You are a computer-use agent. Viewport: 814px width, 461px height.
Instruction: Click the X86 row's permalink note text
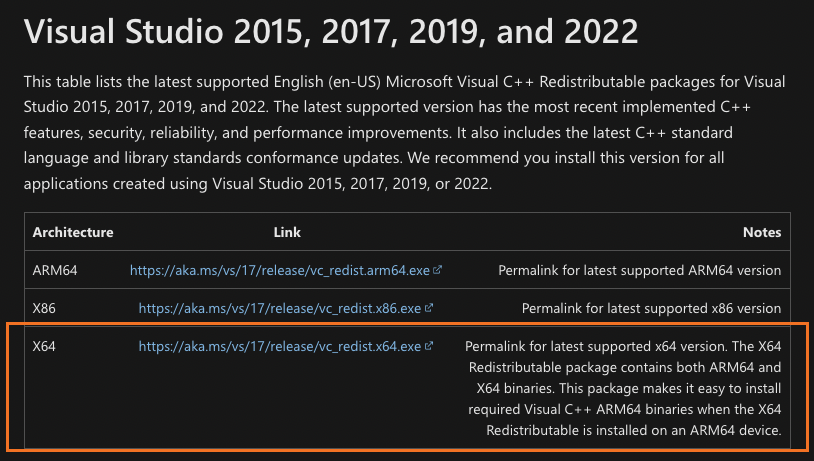651,309
